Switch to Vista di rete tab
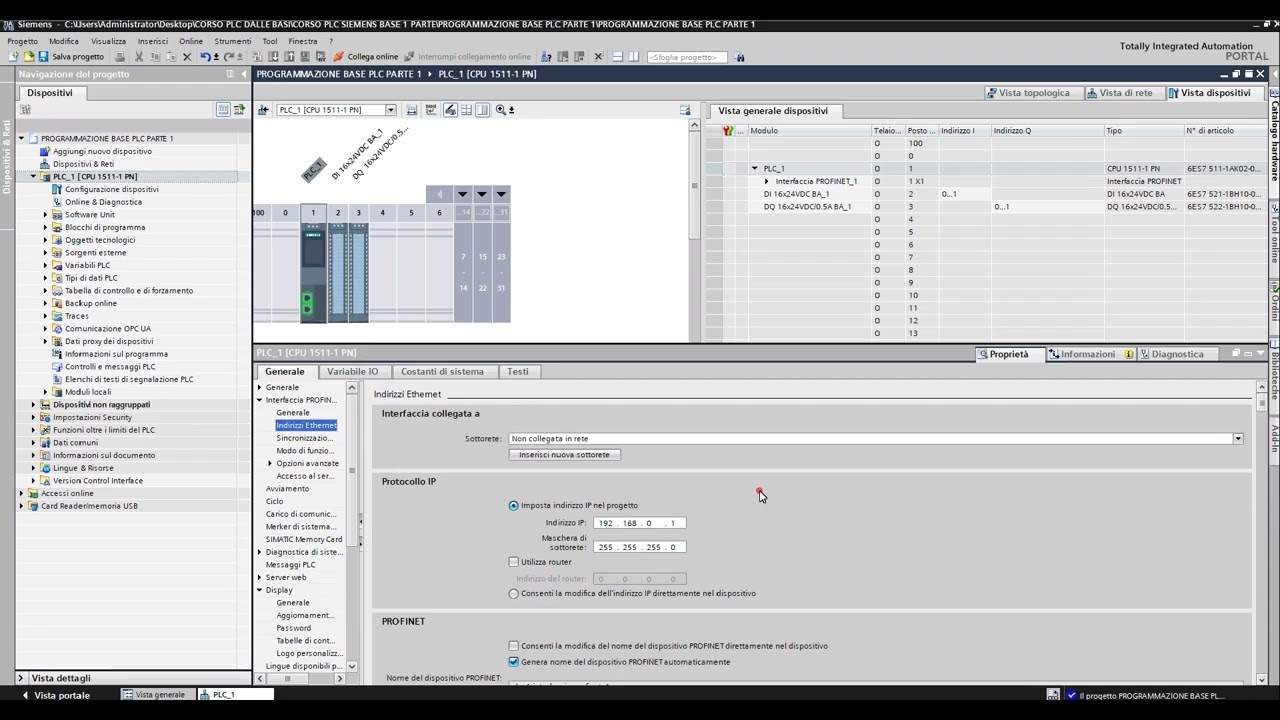The image size is (1280, 720). click(1119, 93)
